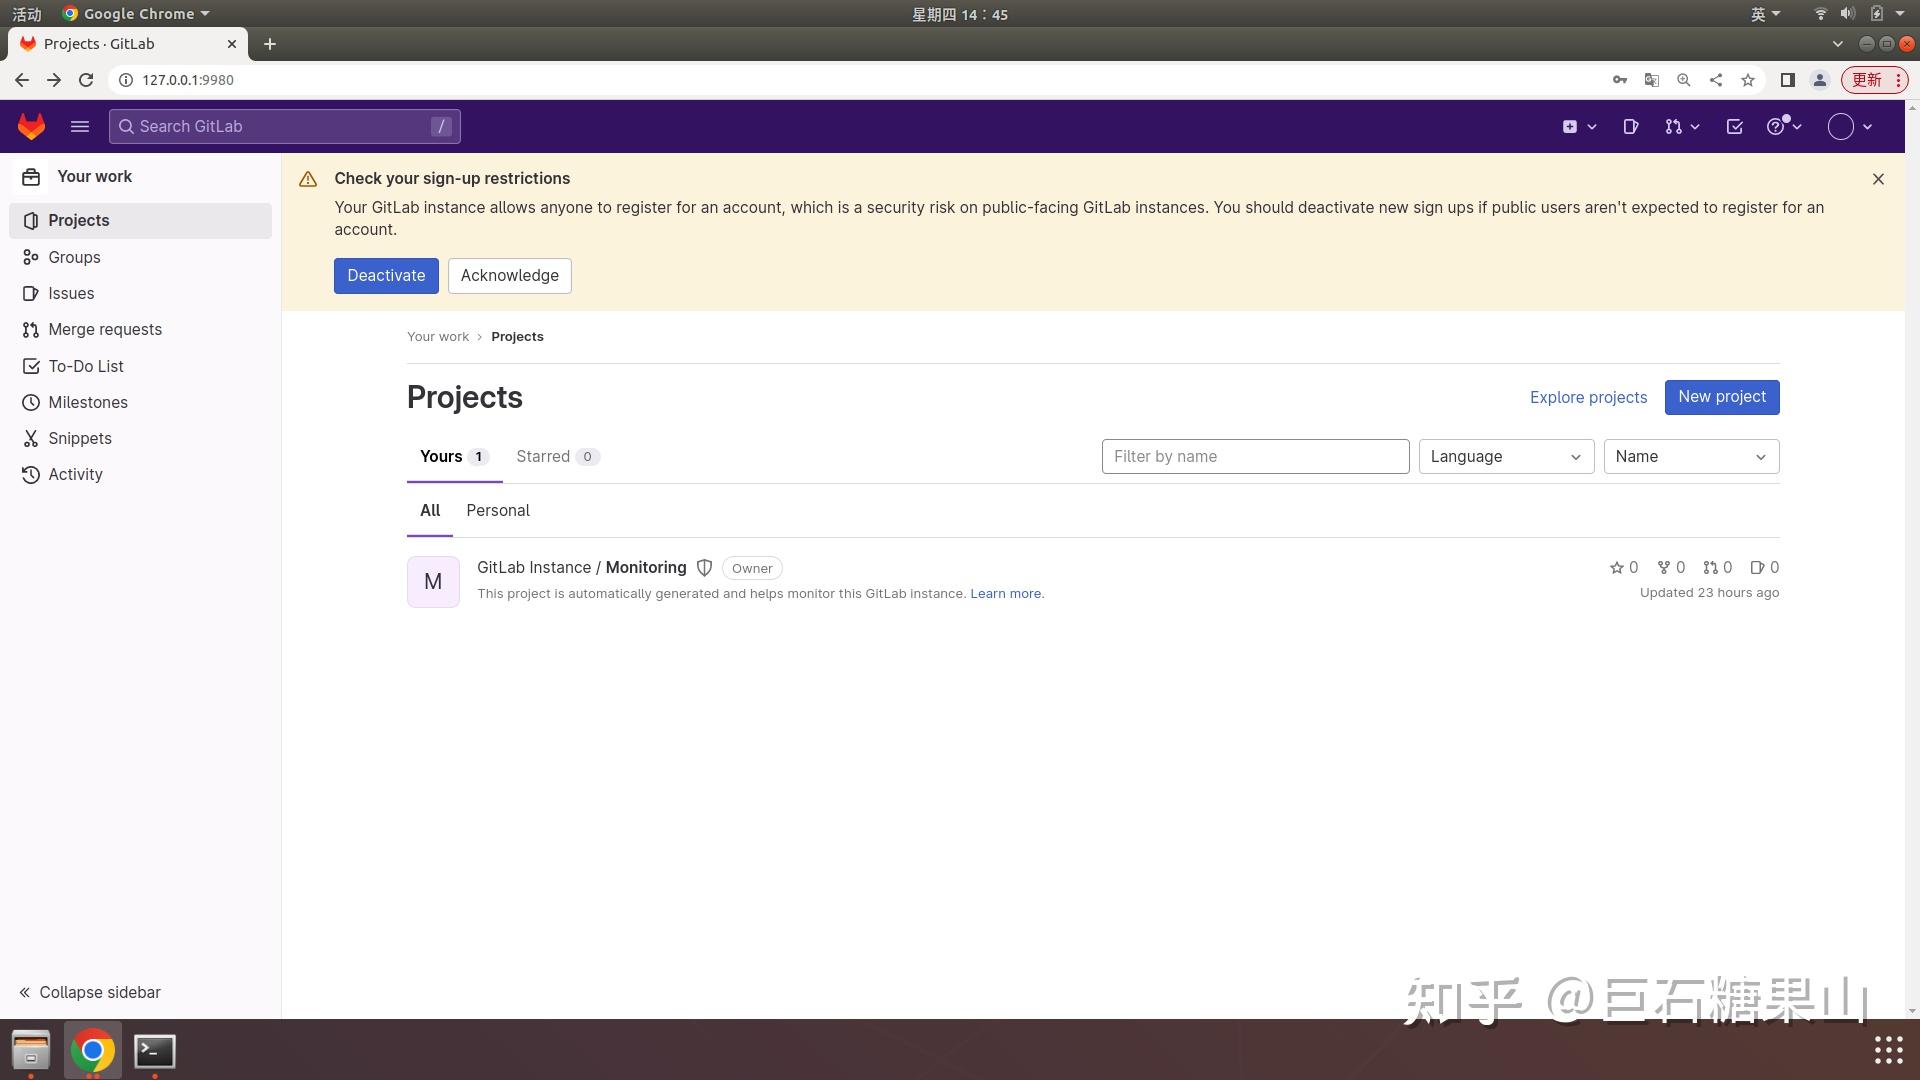Click the forks count icon

click(x=1664, y=568)
